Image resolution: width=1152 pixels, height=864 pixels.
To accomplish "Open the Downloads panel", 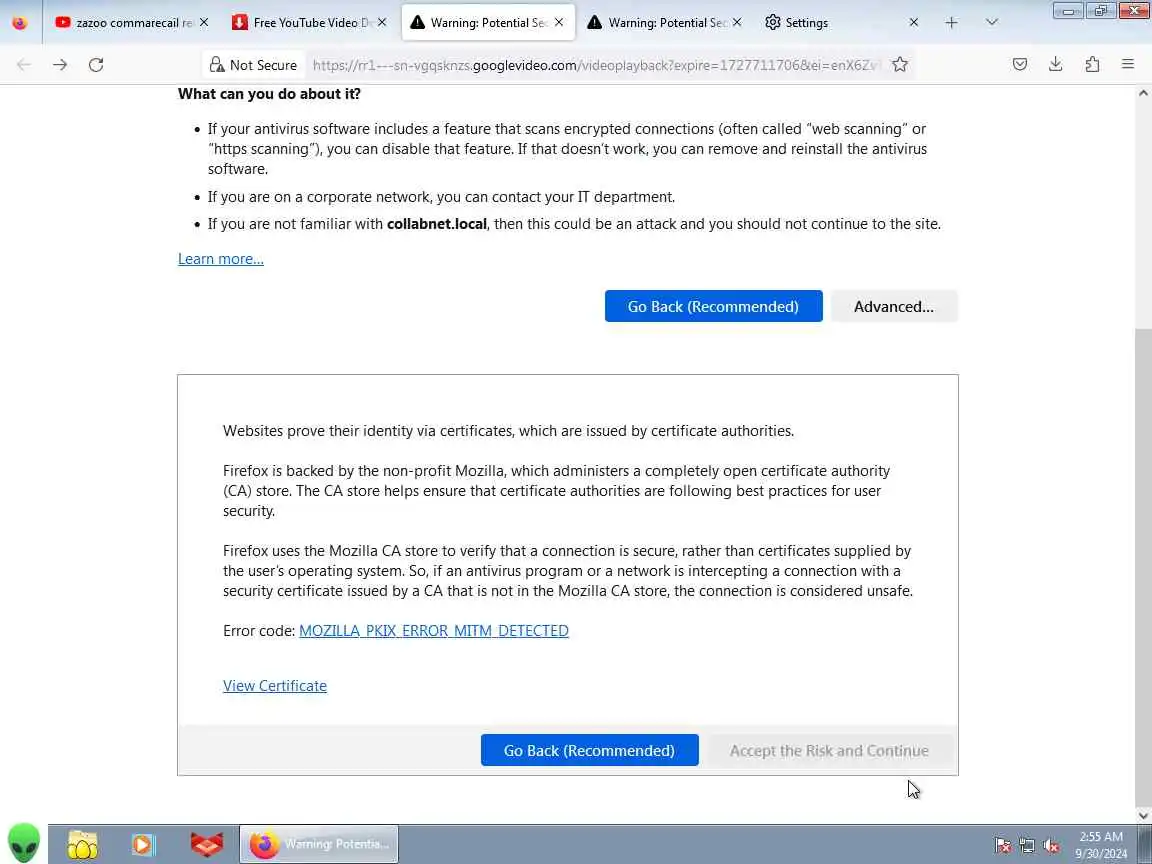I will (1056, 65).
